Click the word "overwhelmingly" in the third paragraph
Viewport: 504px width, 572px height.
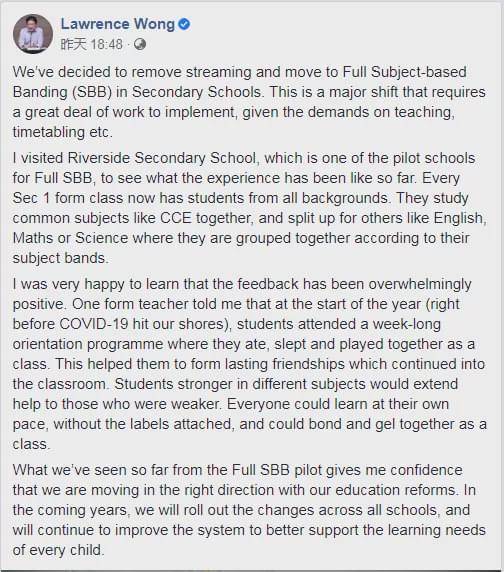point(420,284)
